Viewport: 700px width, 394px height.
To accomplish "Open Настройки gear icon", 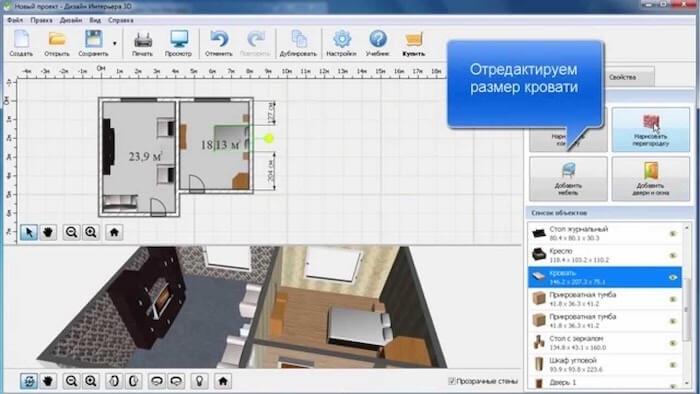I will point(342,43).
